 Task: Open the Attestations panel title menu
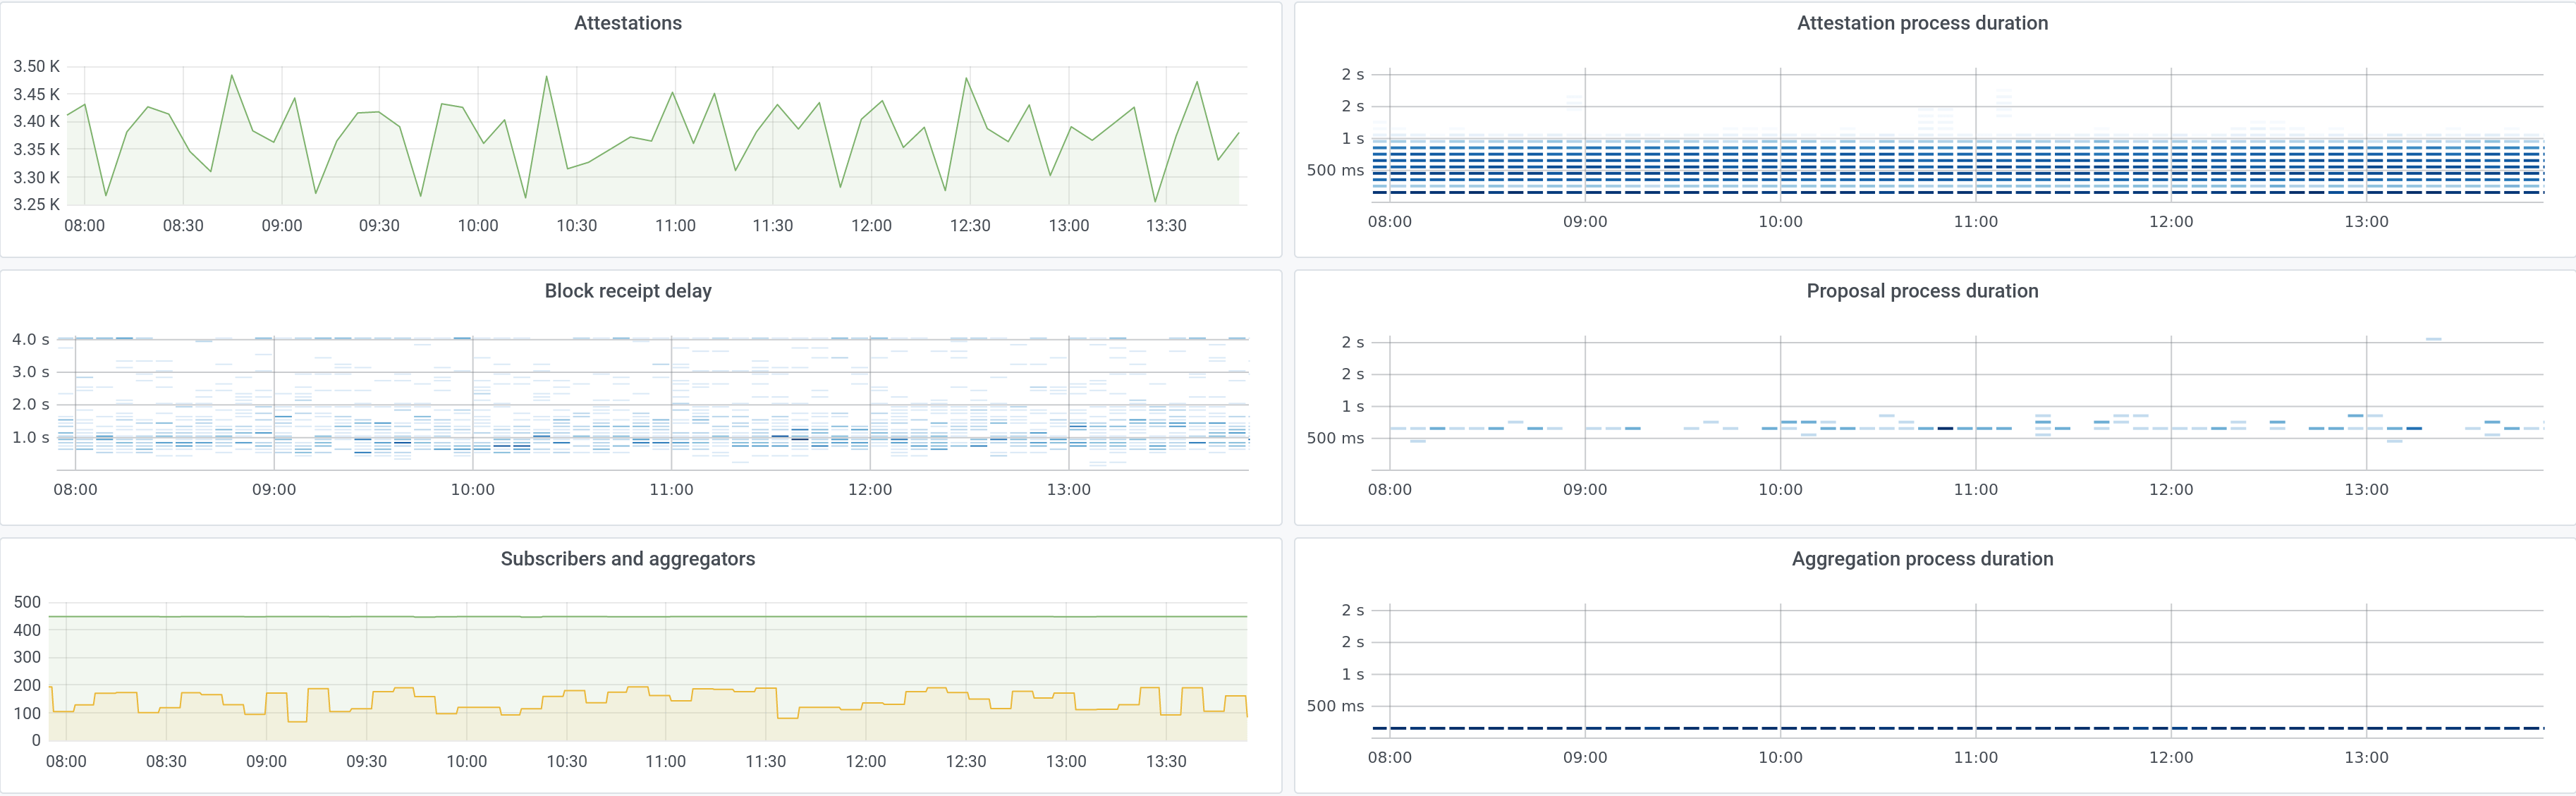point(628,23)
